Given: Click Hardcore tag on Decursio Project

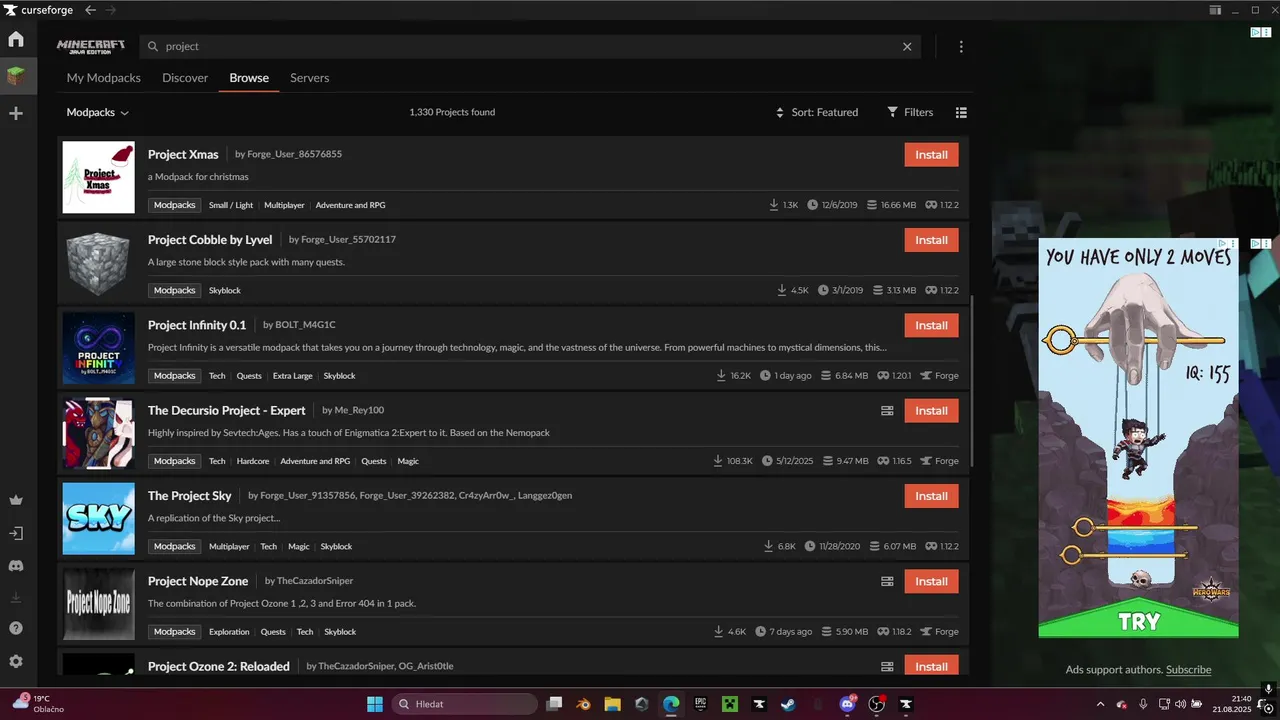Looking at the screenshot, I should [x=253, y=462].
